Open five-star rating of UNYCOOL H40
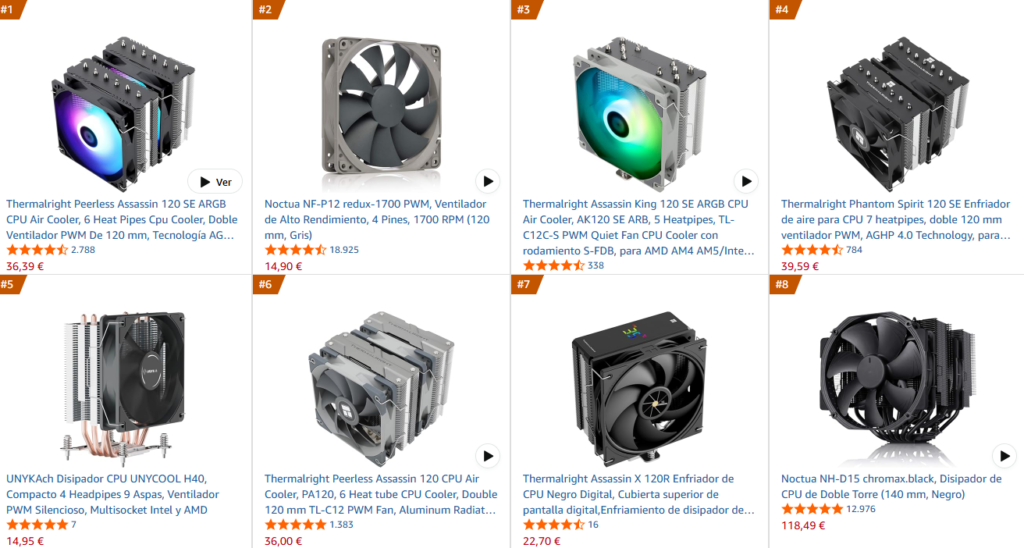 [37, 524]
